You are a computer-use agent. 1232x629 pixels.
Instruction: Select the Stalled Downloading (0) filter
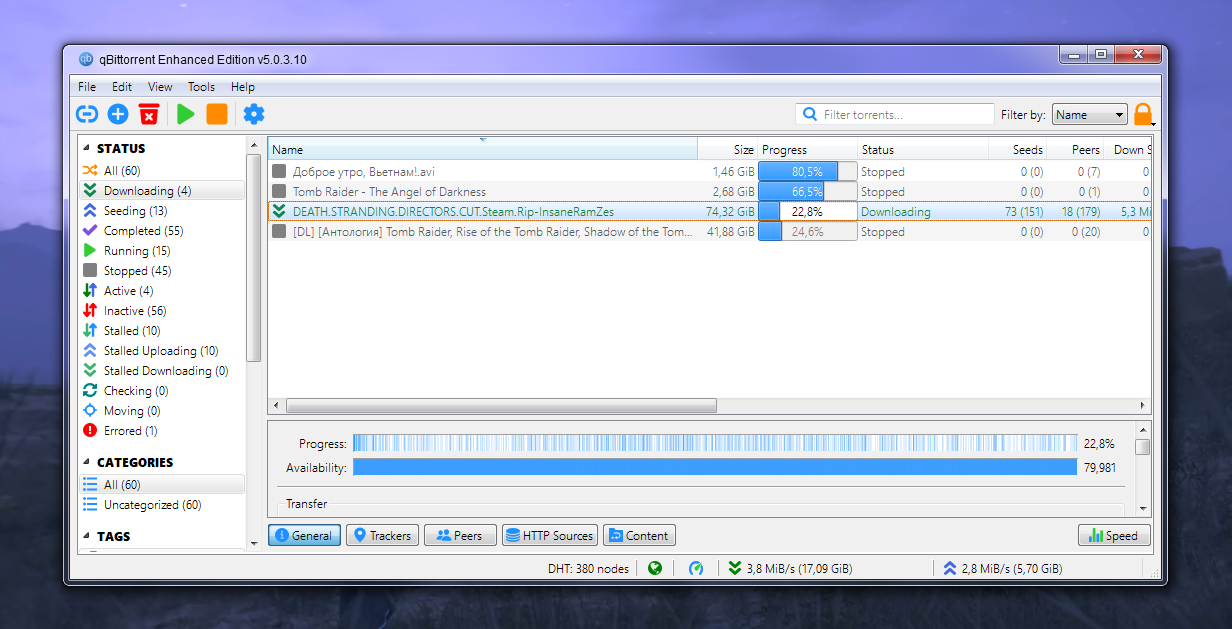(161, 371)
